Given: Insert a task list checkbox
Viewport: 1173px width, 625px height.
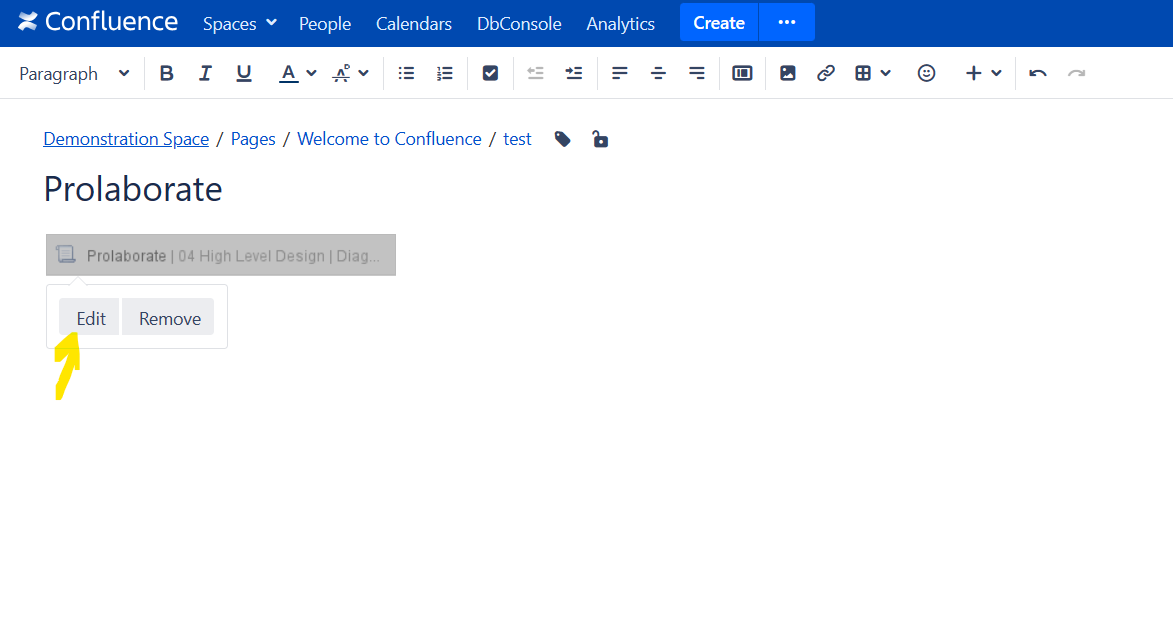Looking at the screenshot, I should coord(490,73).
